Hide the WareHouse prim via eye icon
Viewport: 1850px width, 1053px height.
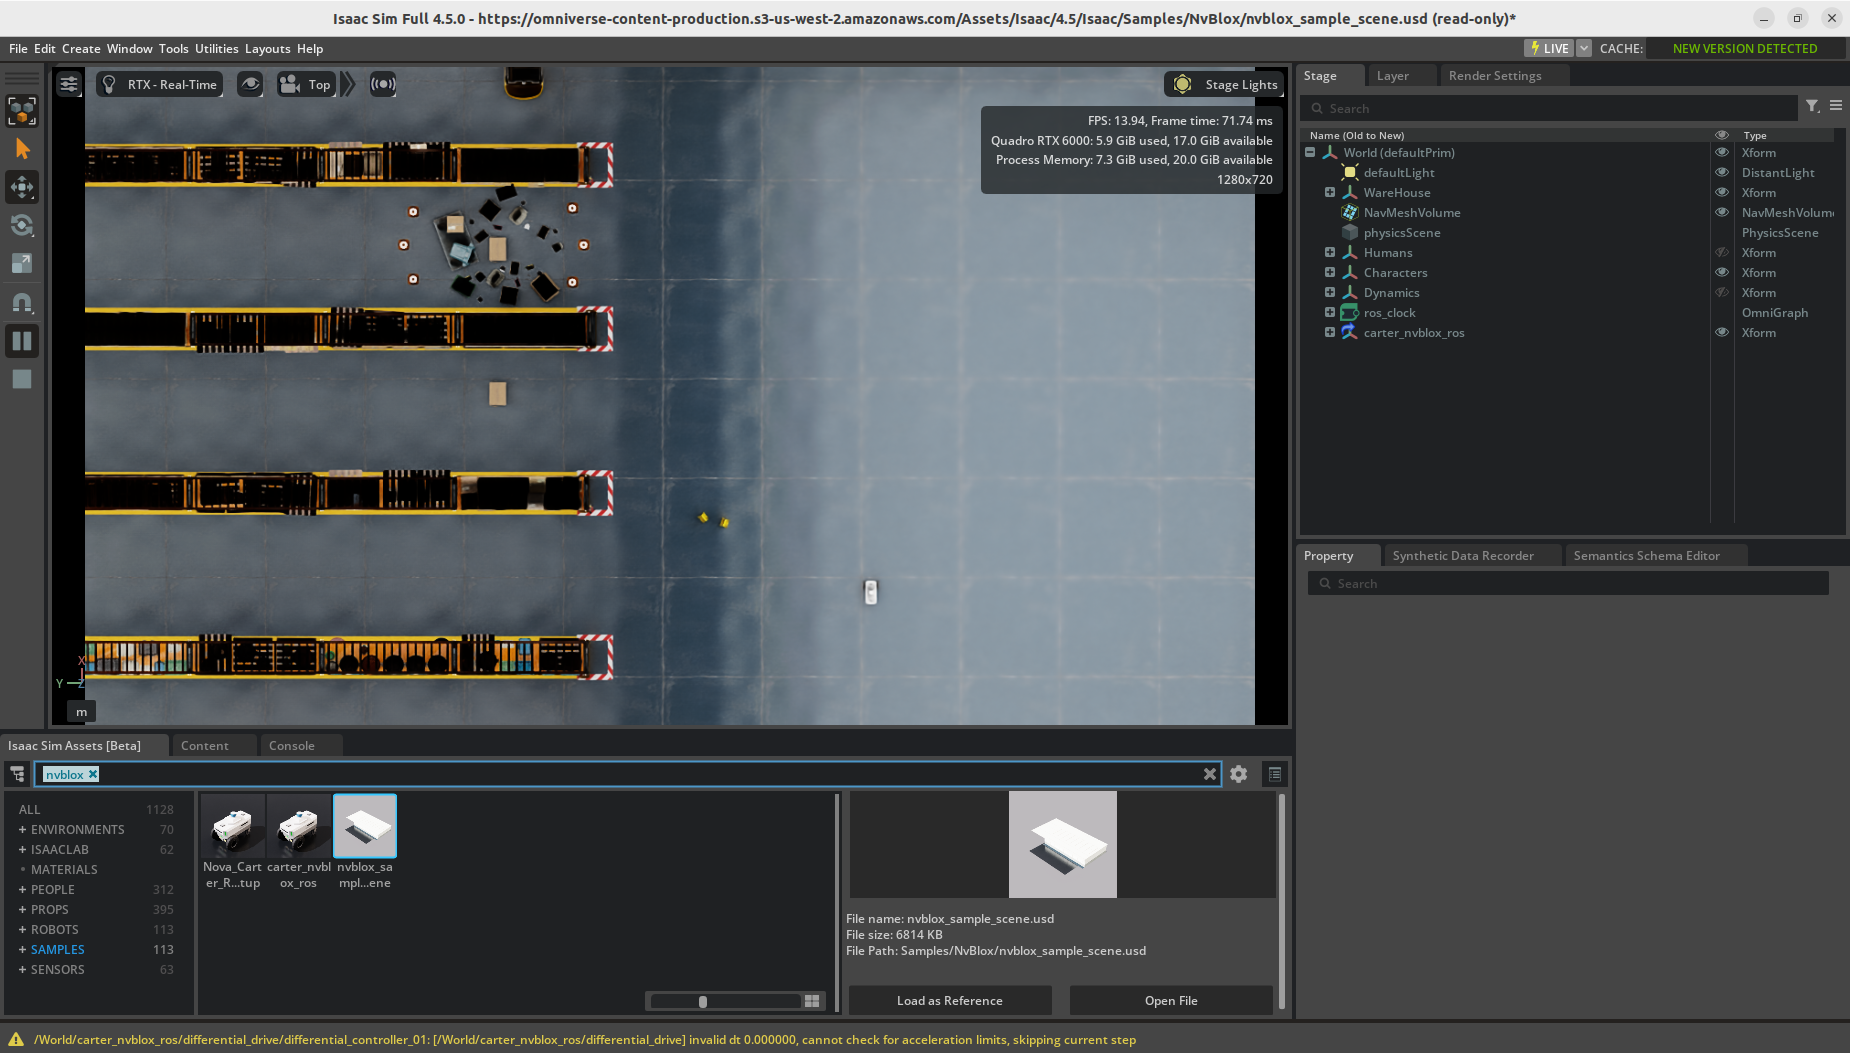pyautogui.click(x=1722, y=193)
